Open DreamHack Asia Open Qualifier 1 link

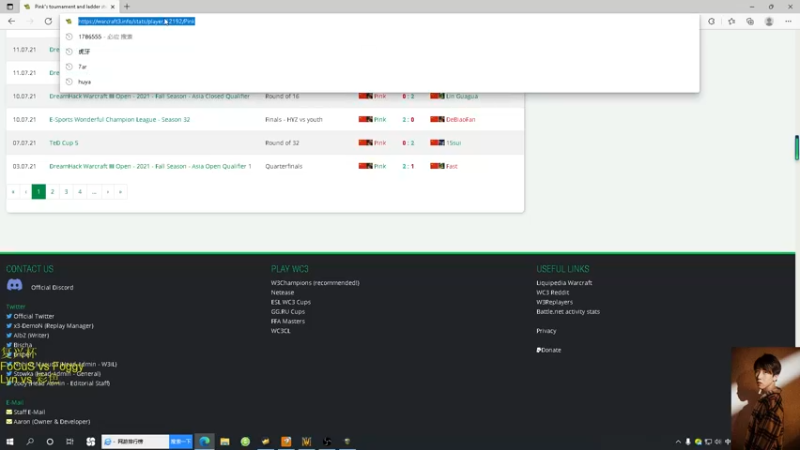click(x=150, y=166)
